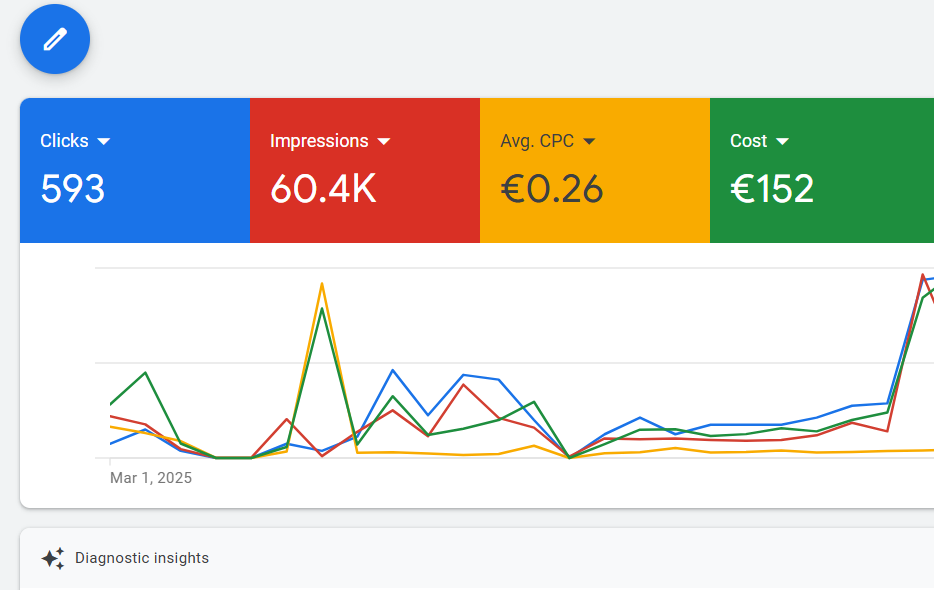This screenshot has width=934, height=590.
Task: Click the Mar 1, 2025 axis label
Action: (151, 478)
